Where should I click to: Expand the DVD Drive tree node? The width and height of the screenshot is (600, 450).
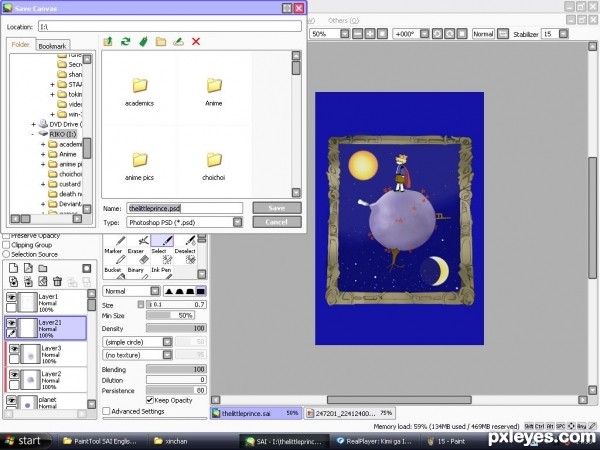coord(33,124)
